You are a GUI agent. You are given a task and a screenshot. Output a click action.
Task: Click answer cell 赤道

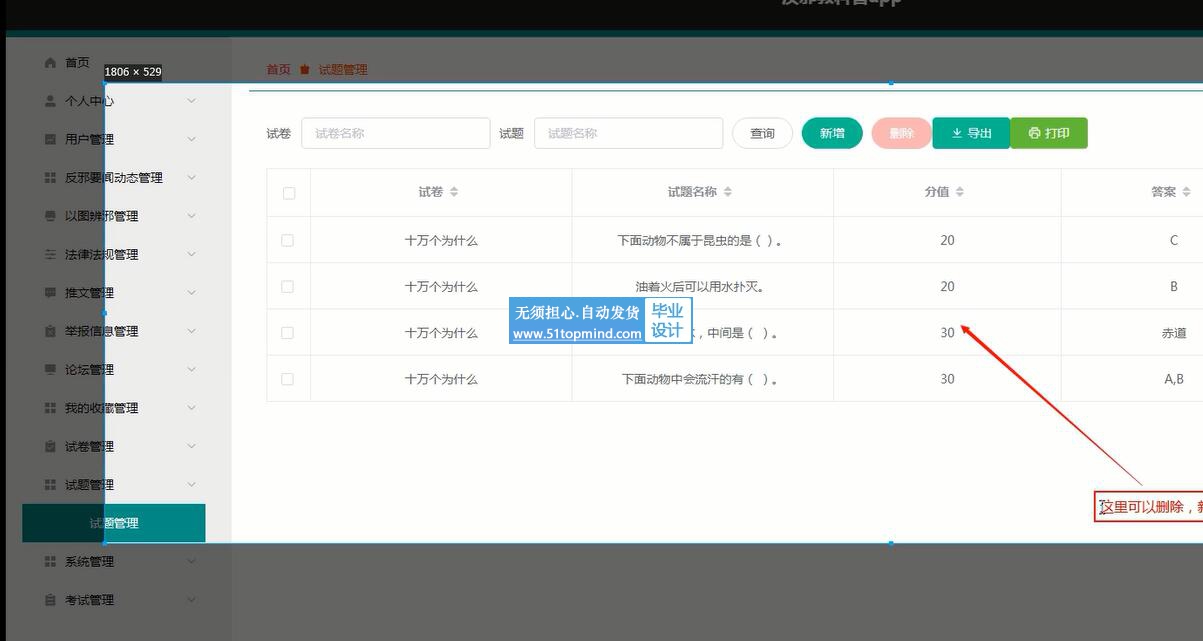(x=1174, y=333)
